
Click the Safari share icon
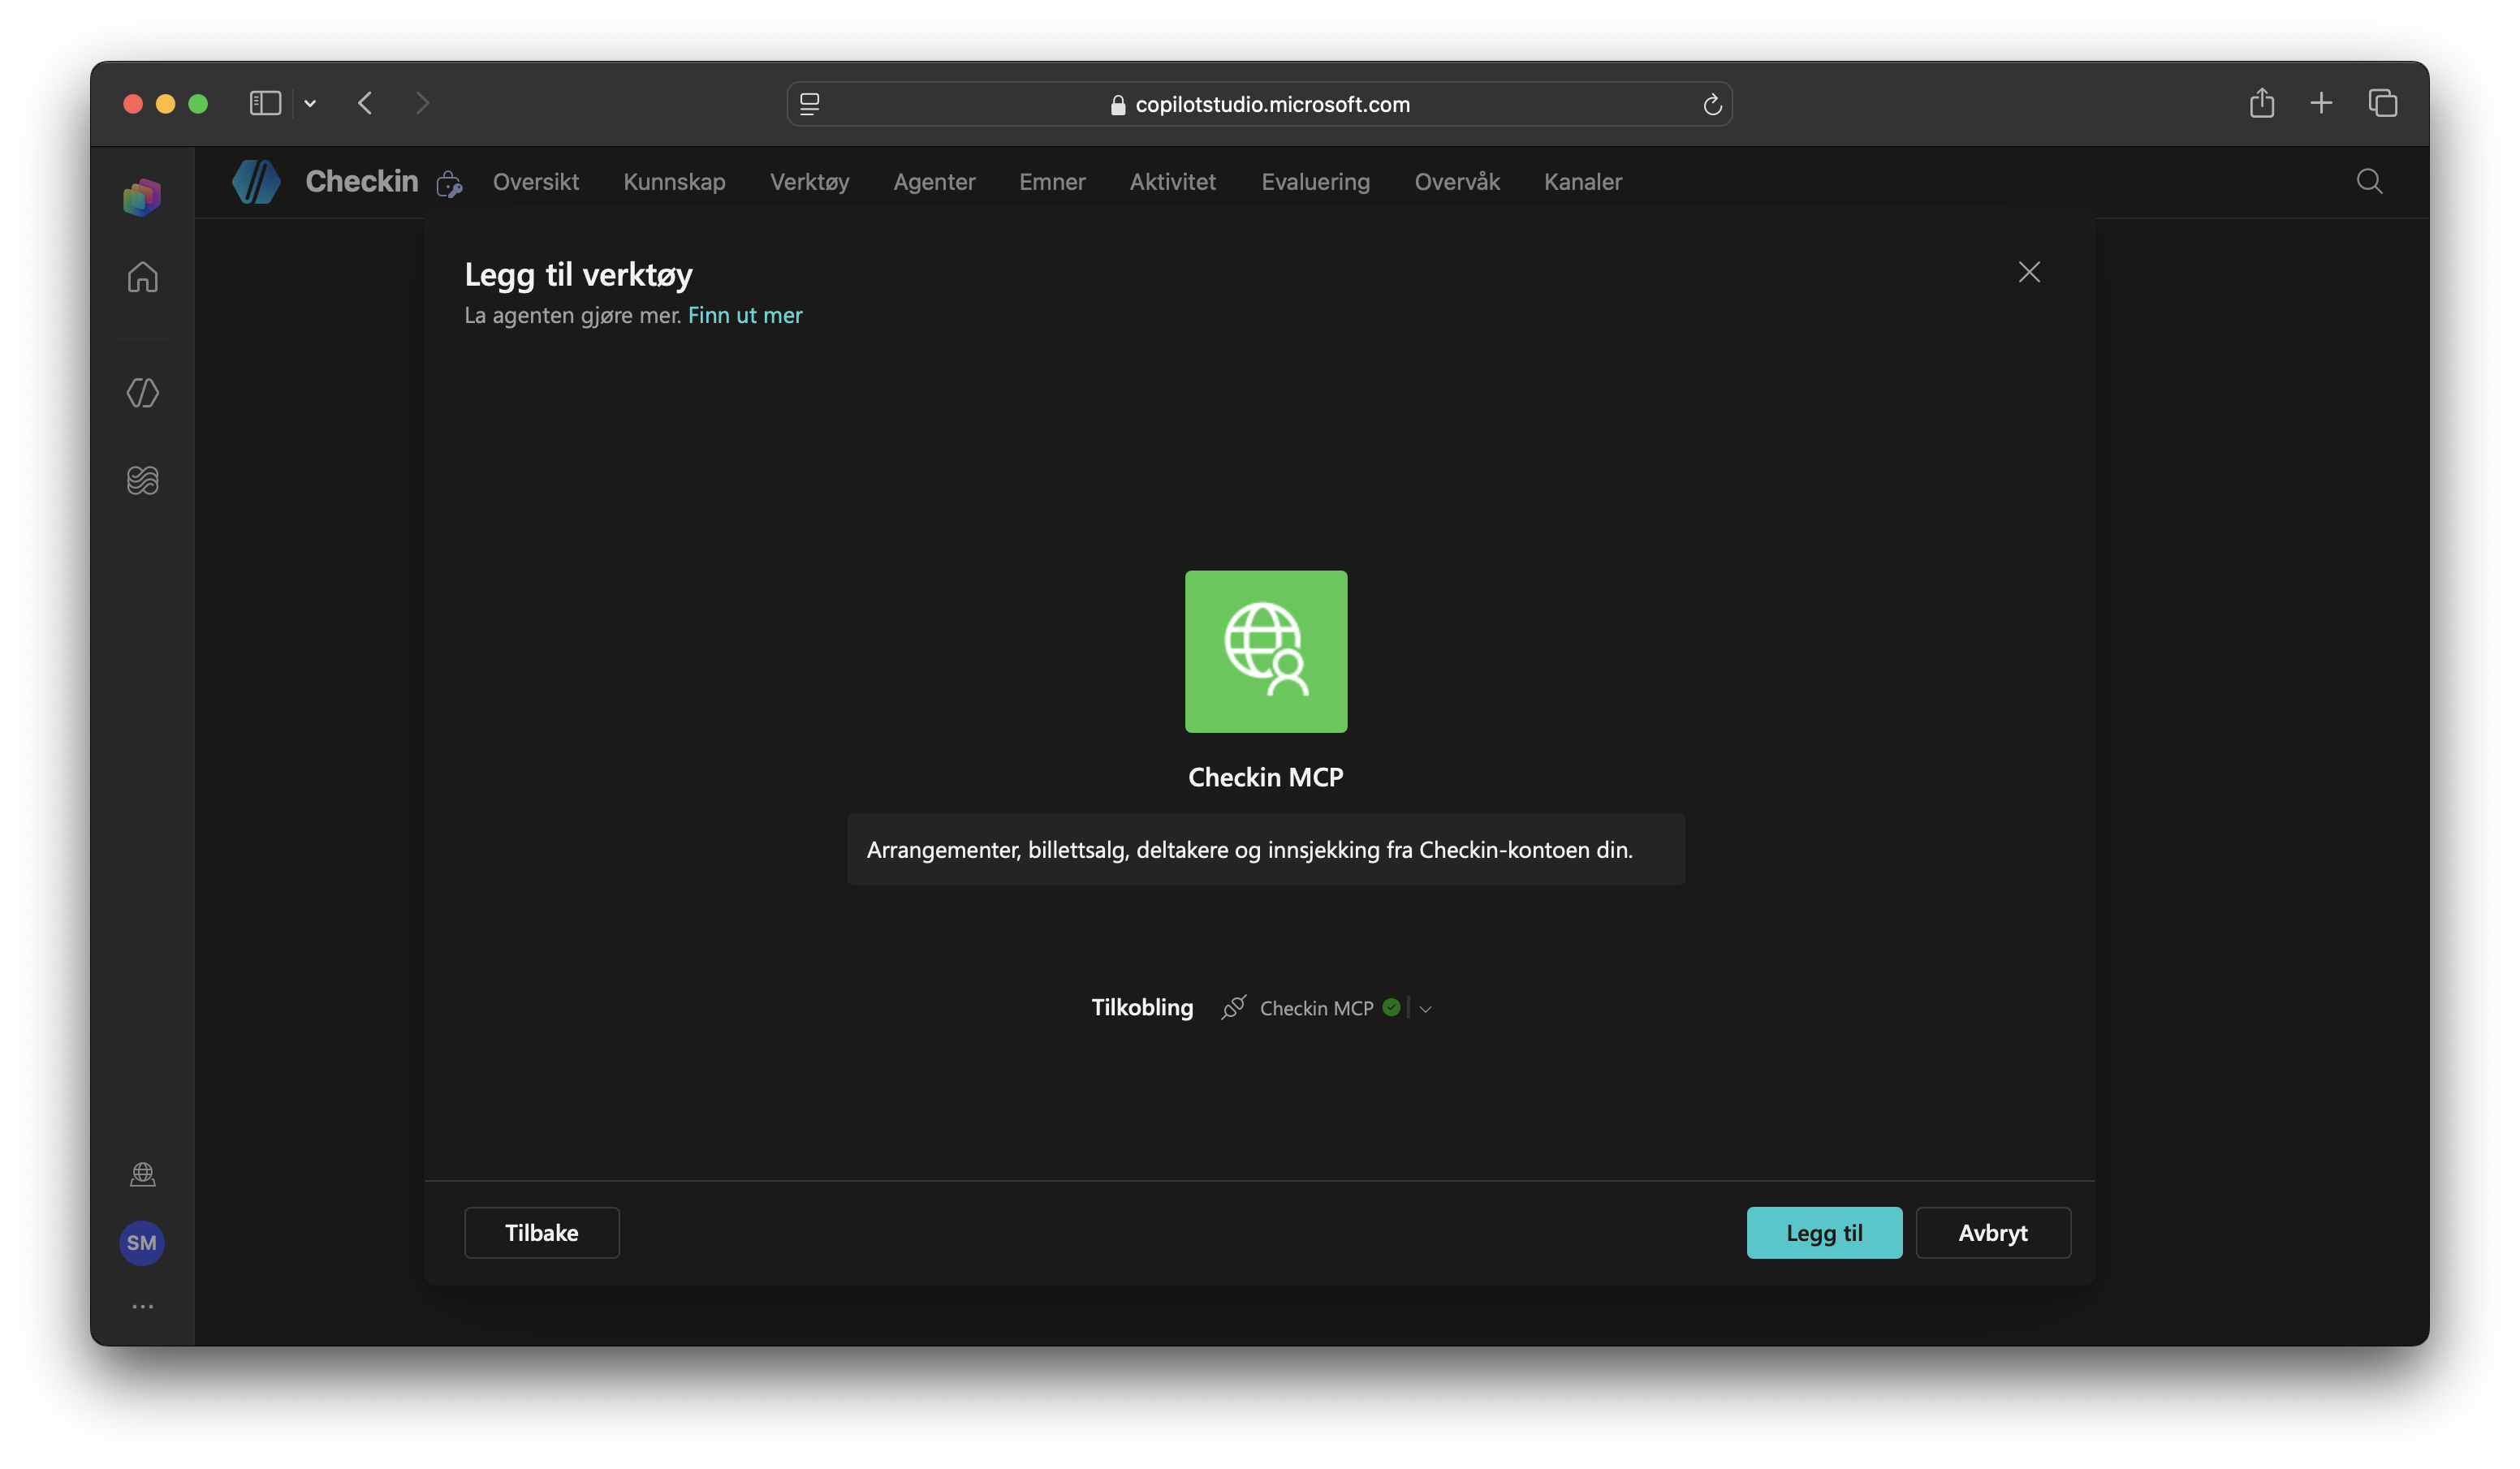coord(2262,103)
